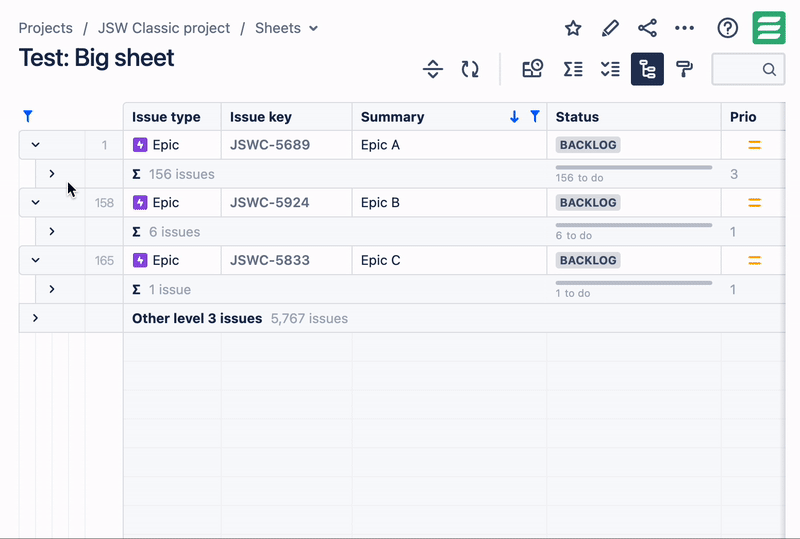Select row number 158
This screenshot has height=539, width=800.
point(104,203)
